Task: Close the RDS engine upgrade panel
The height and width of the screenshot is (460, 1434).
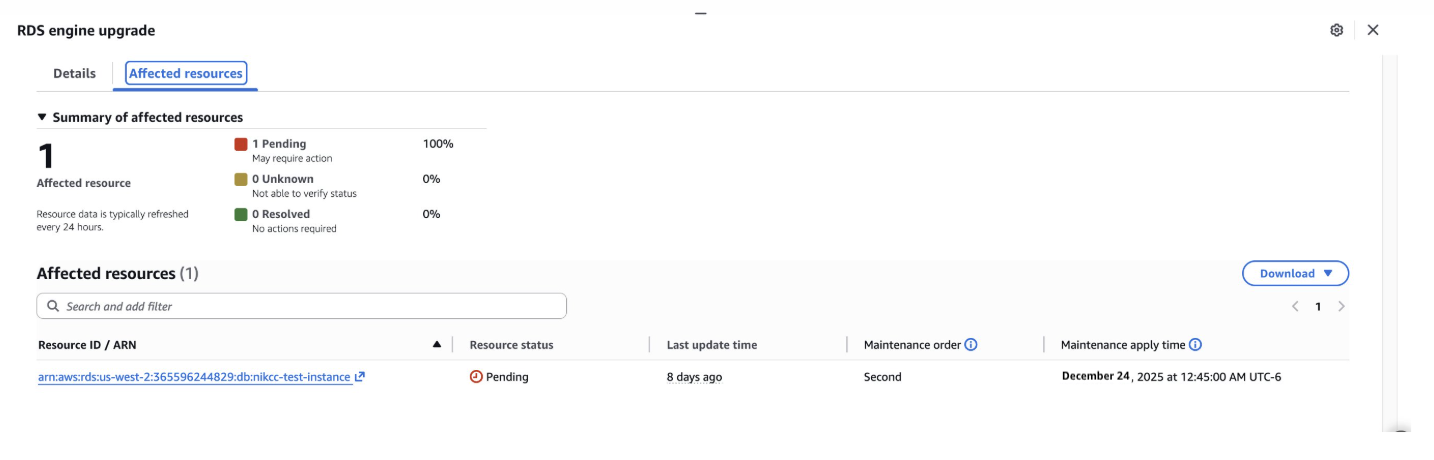Action: click(x=1373, y=30)
